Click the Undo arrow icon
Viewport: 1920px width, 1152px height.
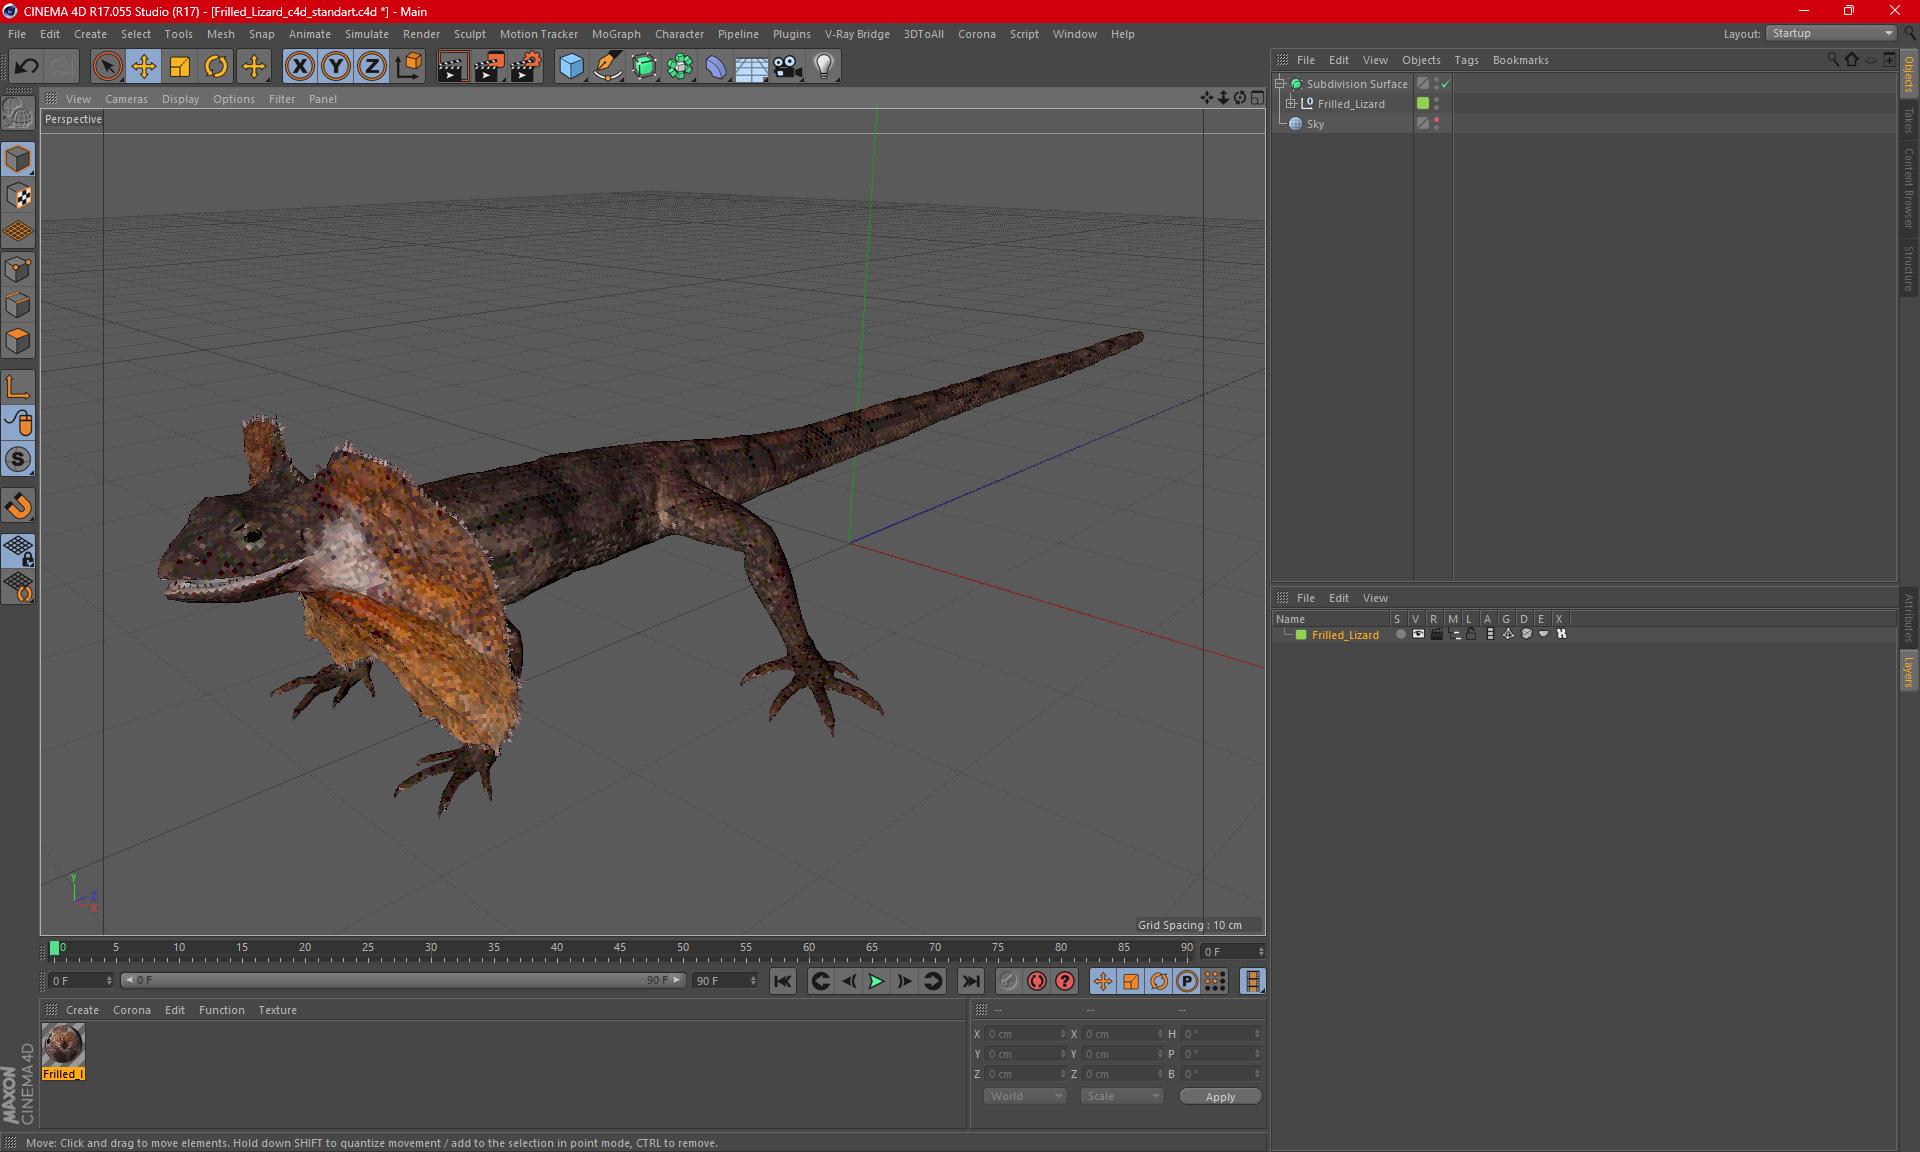27,67
